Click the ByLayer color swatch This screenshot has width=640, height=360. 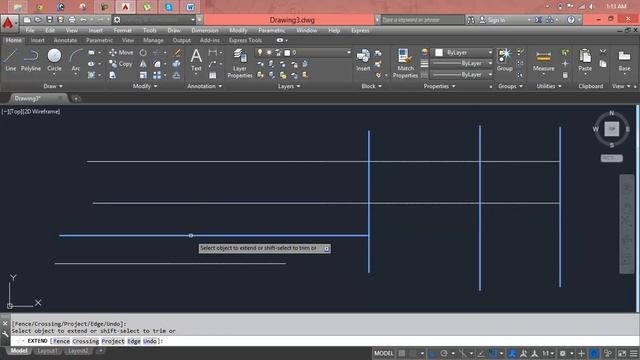point(439,53)
